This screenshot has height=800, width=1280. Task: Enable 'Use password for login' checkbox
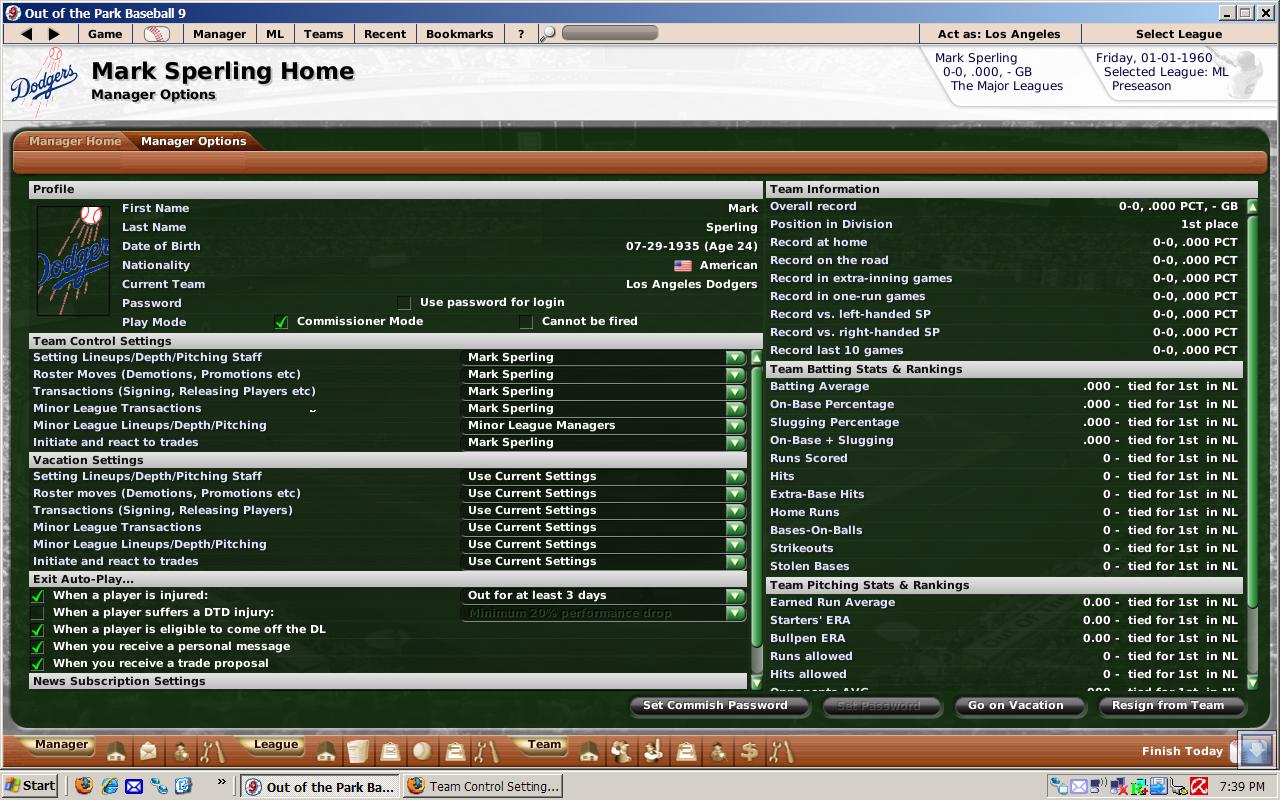point(404,303)
